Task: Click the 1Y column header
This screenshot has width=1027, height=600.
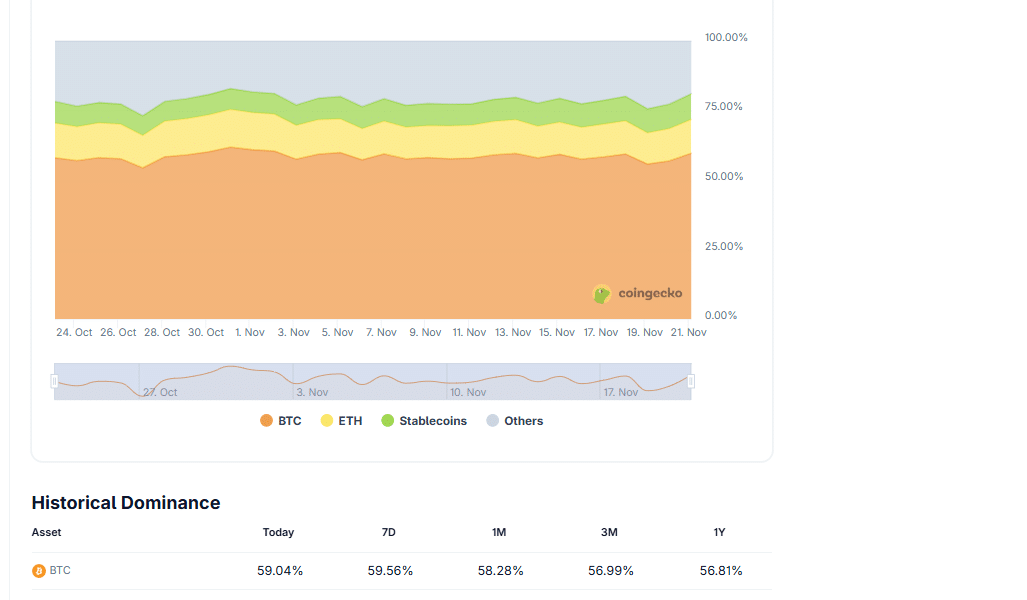Action: click(x=719, y=532)
